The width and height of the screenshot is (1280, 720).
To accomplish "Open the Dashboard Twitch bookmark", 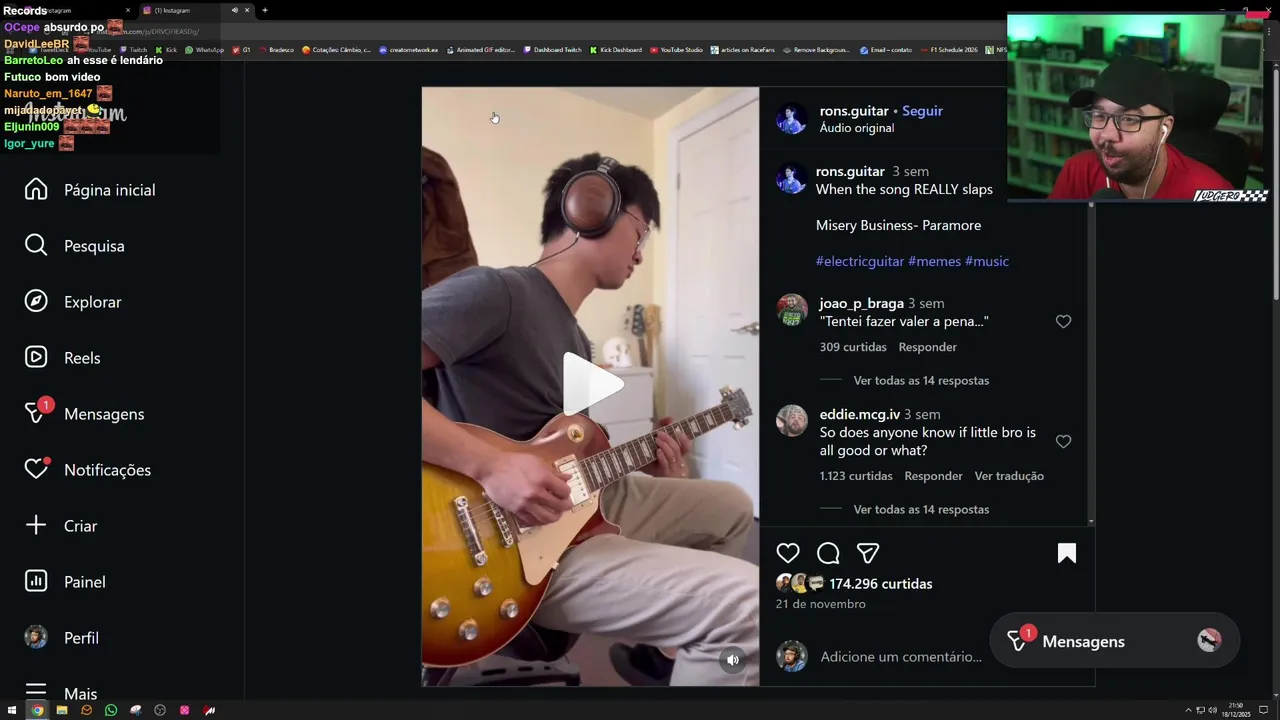I will coord(552,50).
